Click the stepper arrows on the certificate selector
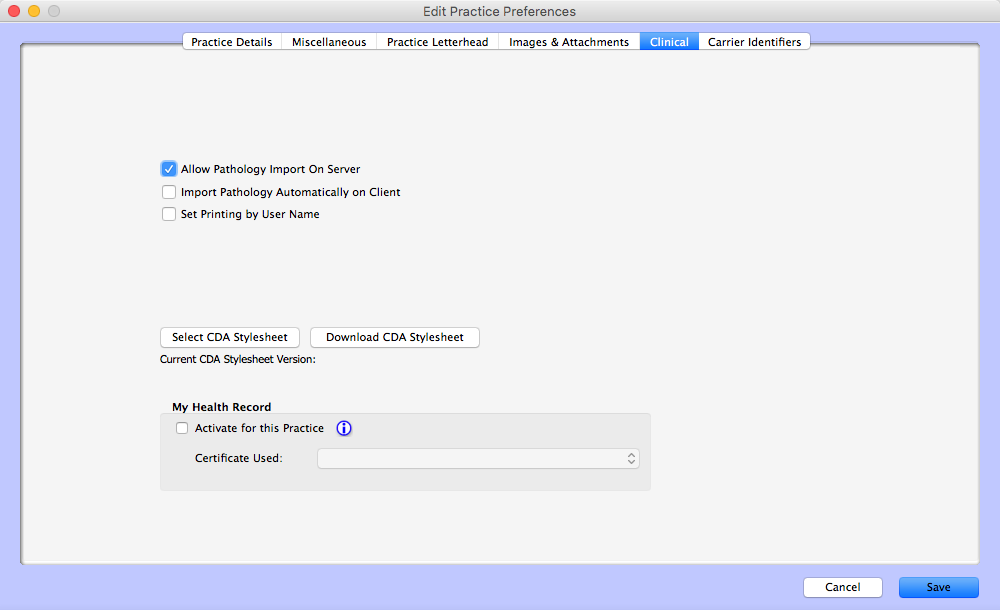This screenshot has height=610, width=1000. 631,457
